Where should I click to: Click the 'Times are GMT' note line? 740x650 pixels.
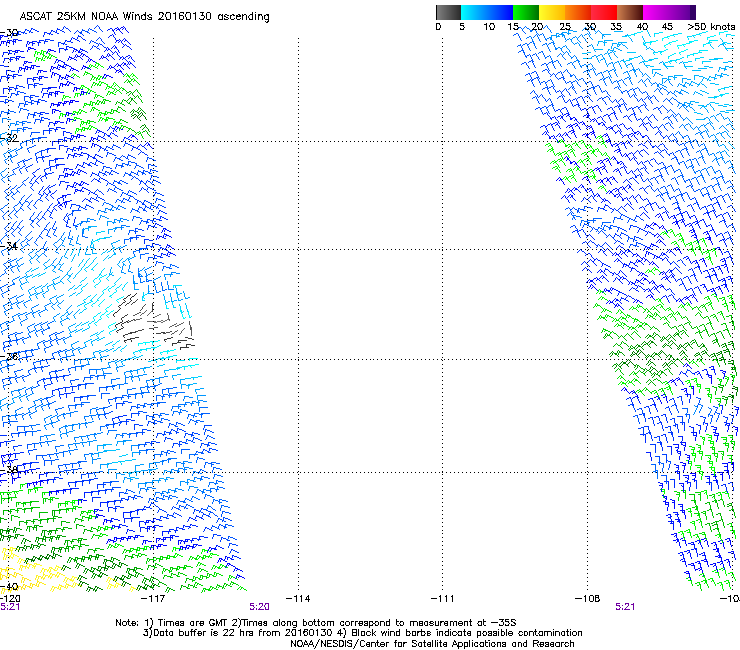[316, 623]
